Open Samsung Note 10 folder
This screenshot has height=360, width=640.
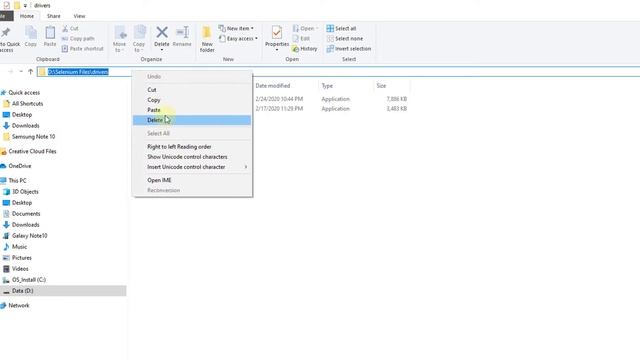[x=33, y=137]
